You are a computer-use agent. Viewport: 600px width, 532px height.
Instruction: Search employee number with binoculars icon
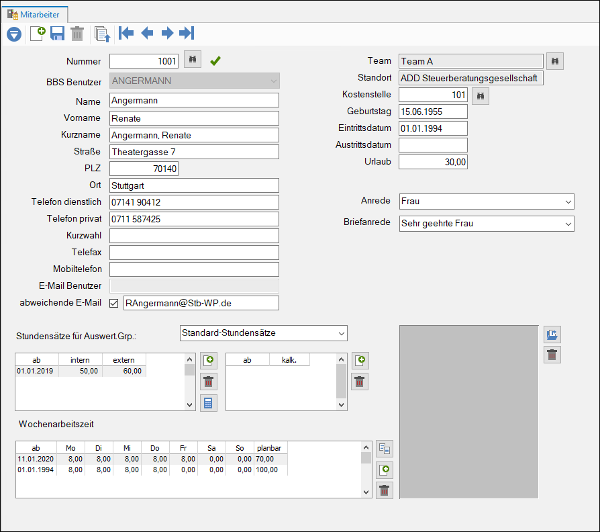[192, 59]
